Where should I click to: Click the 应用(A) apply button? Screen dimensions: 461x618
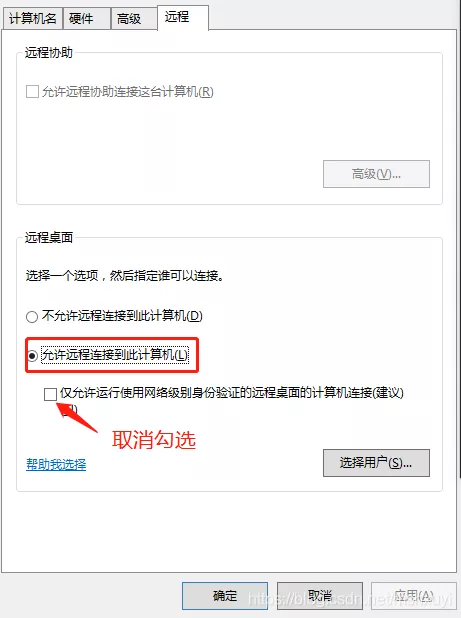(414, 596)
